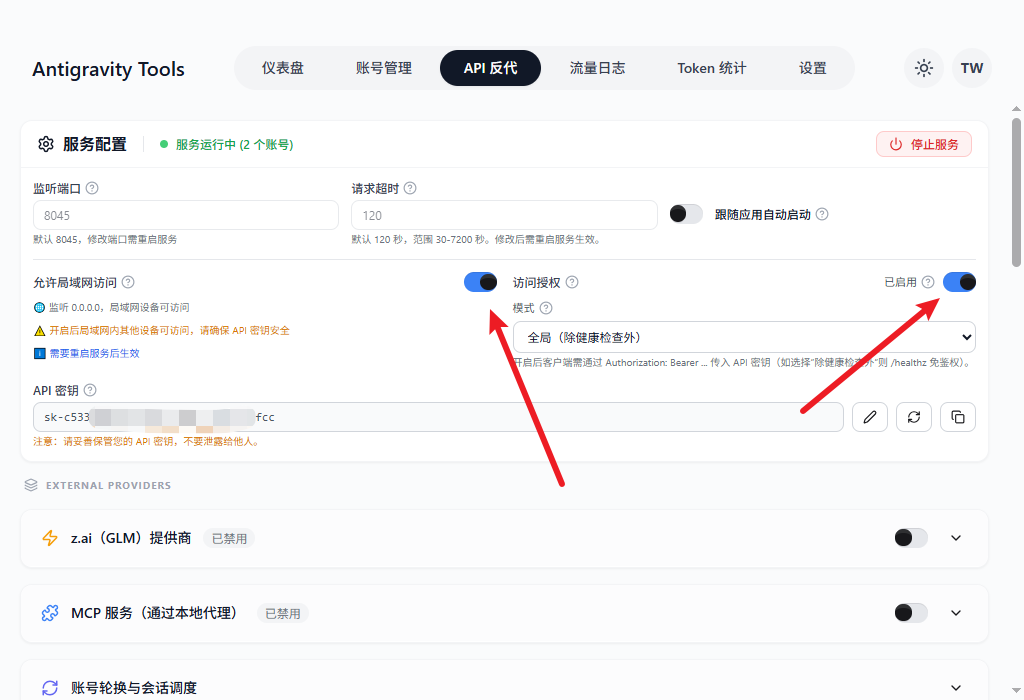The width and height of the screenshot is (1024, 700).
Task: Show help for 跟随应用自动启动
Action: (x=822, y=214)
